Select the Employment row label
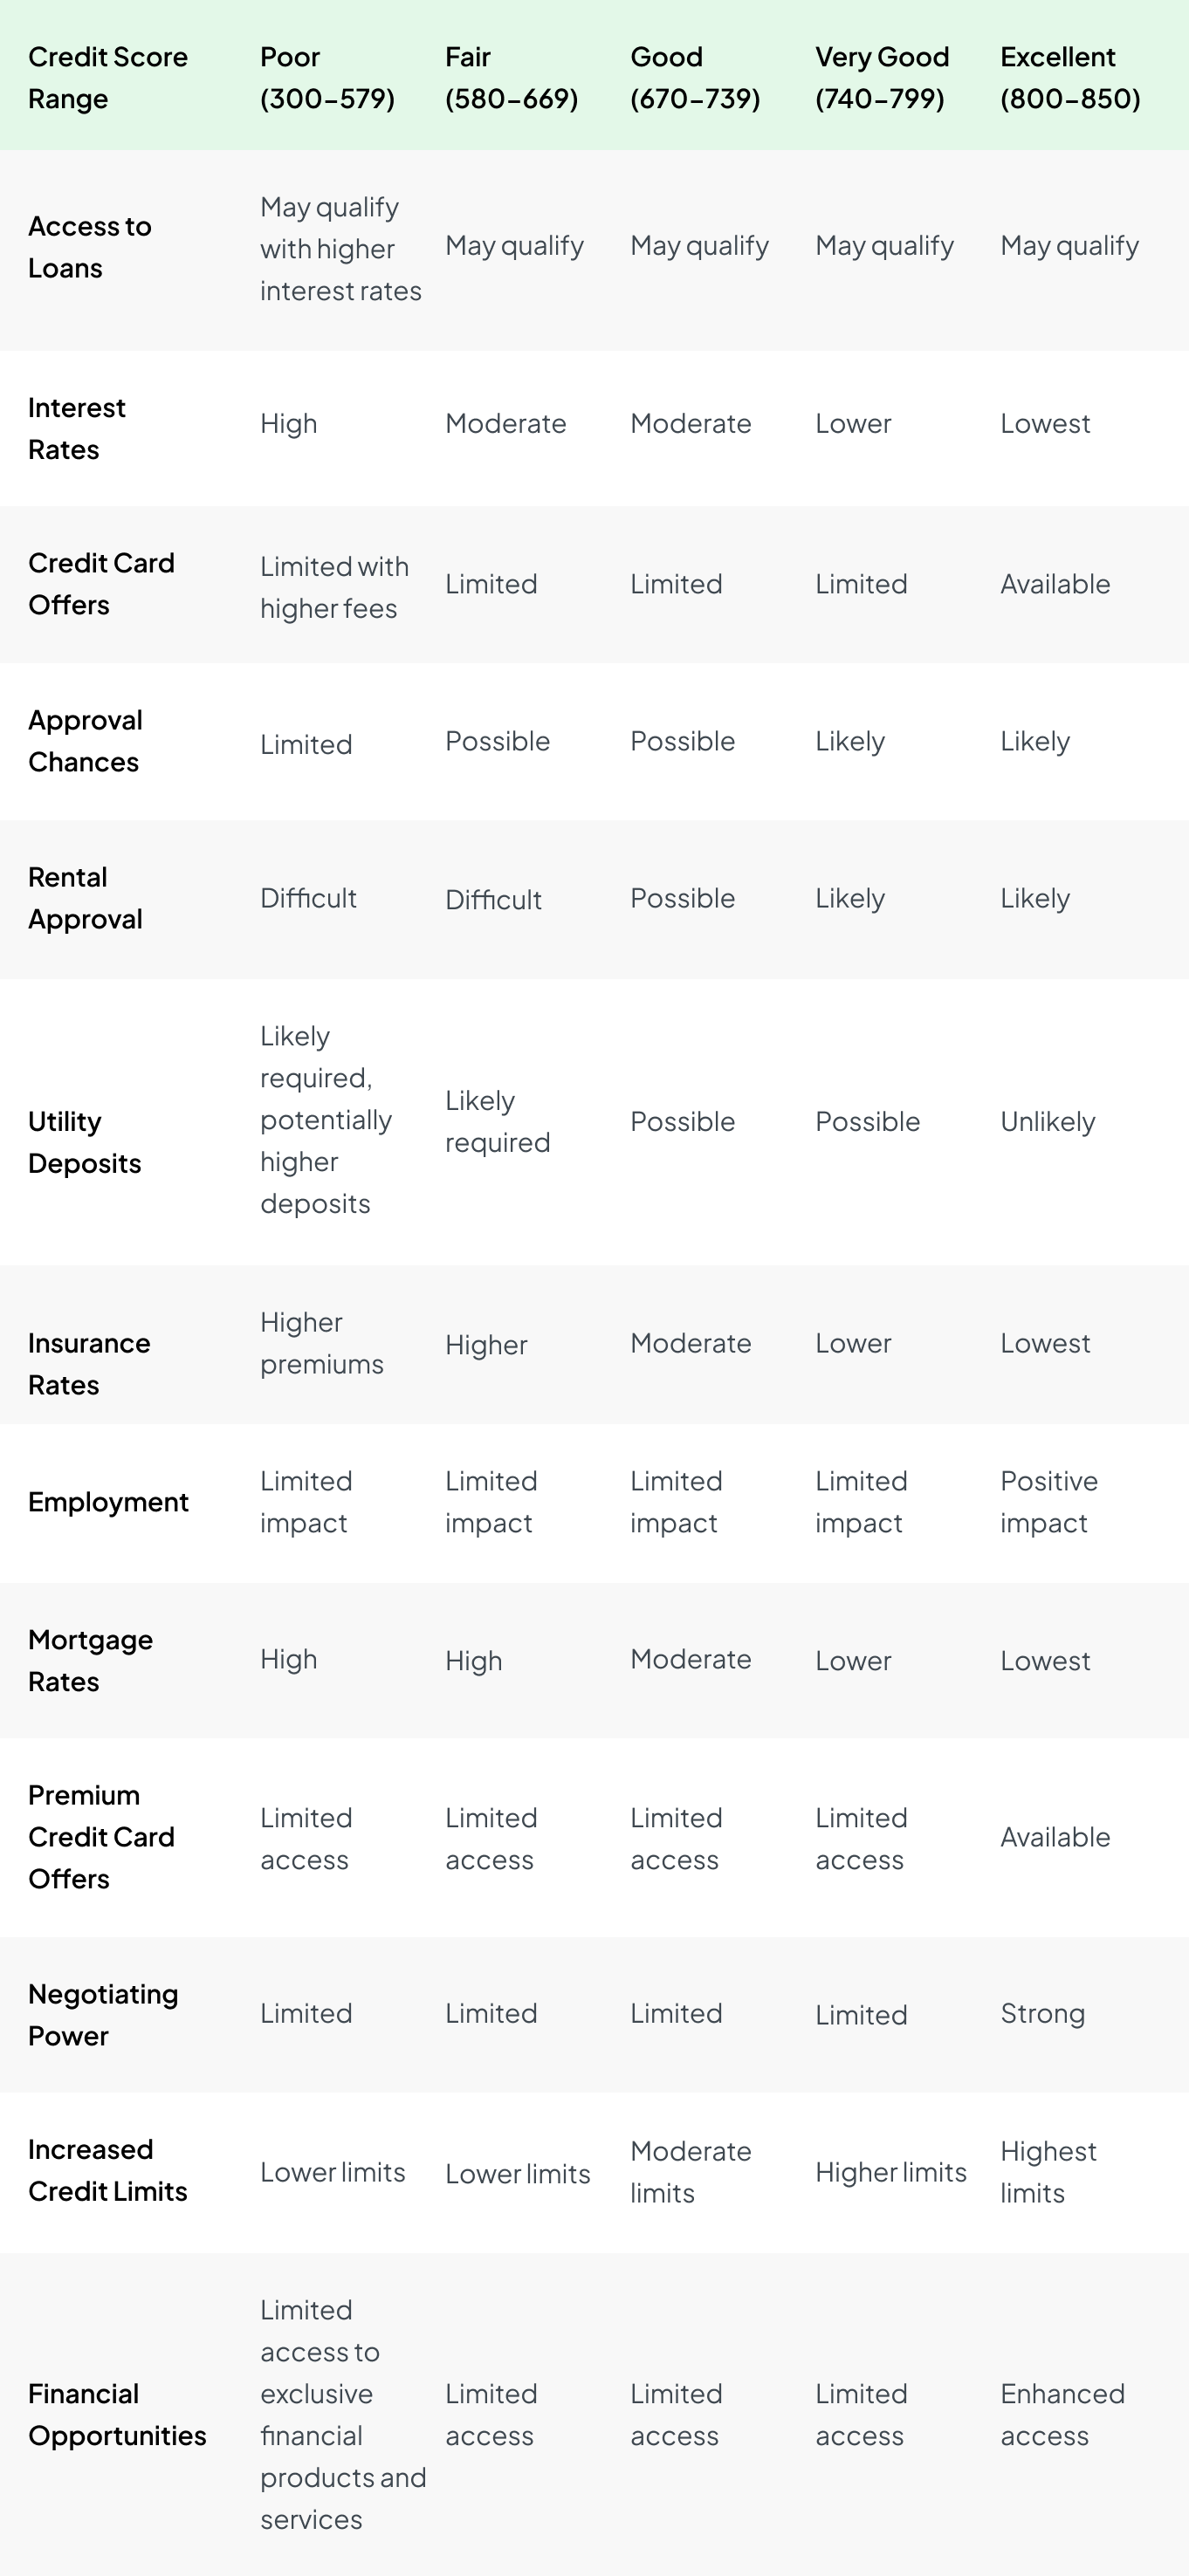Screen dimensions: 1189x2576 pos(108,1502)
